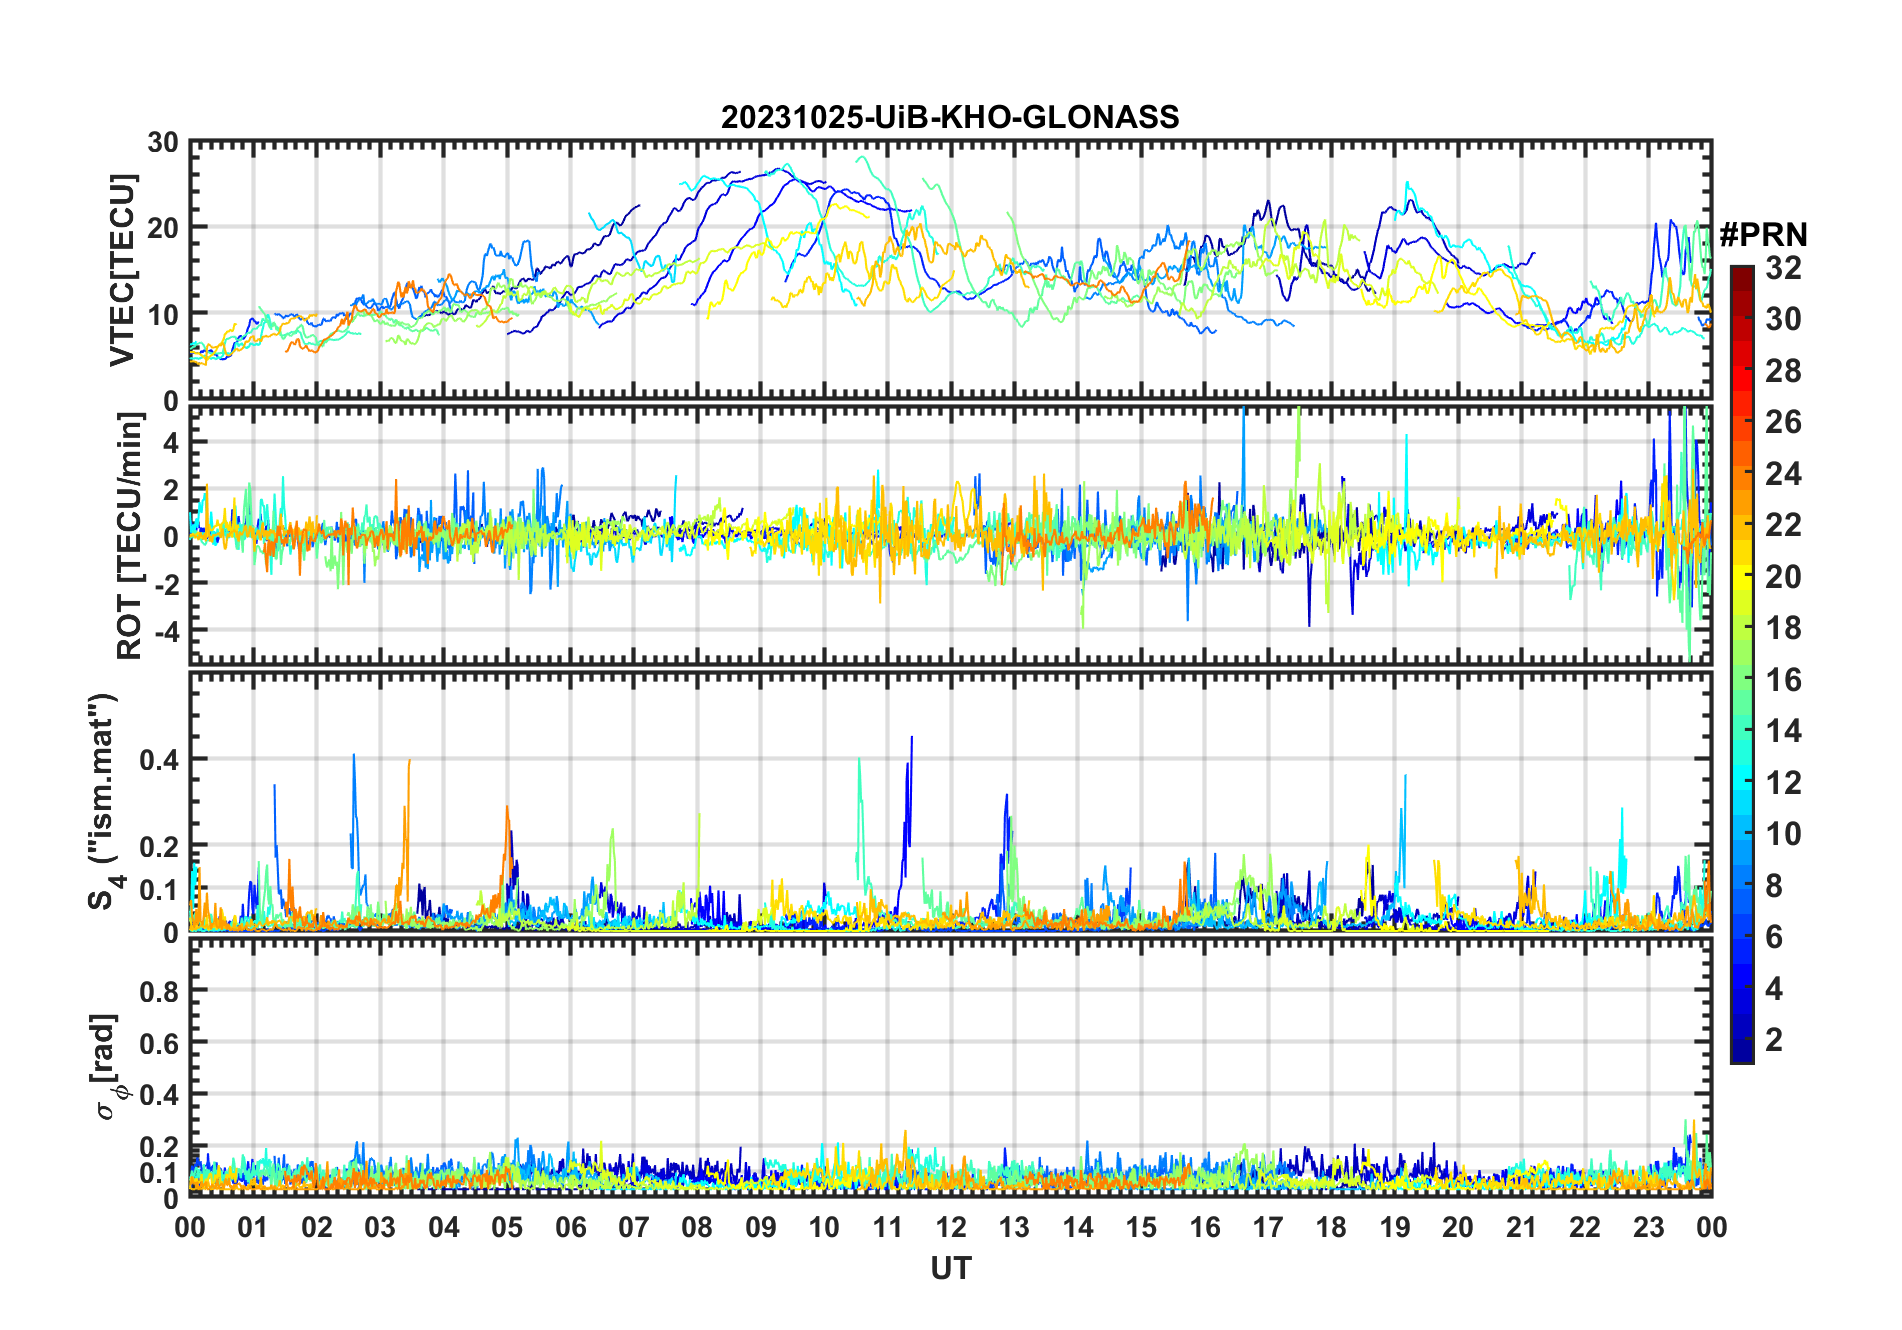Image resolution: width=1902 pixels, height=1330 pixels.
Task: Click the VTEC[TECU] y-axis label
Action: [x=123, y=270]
